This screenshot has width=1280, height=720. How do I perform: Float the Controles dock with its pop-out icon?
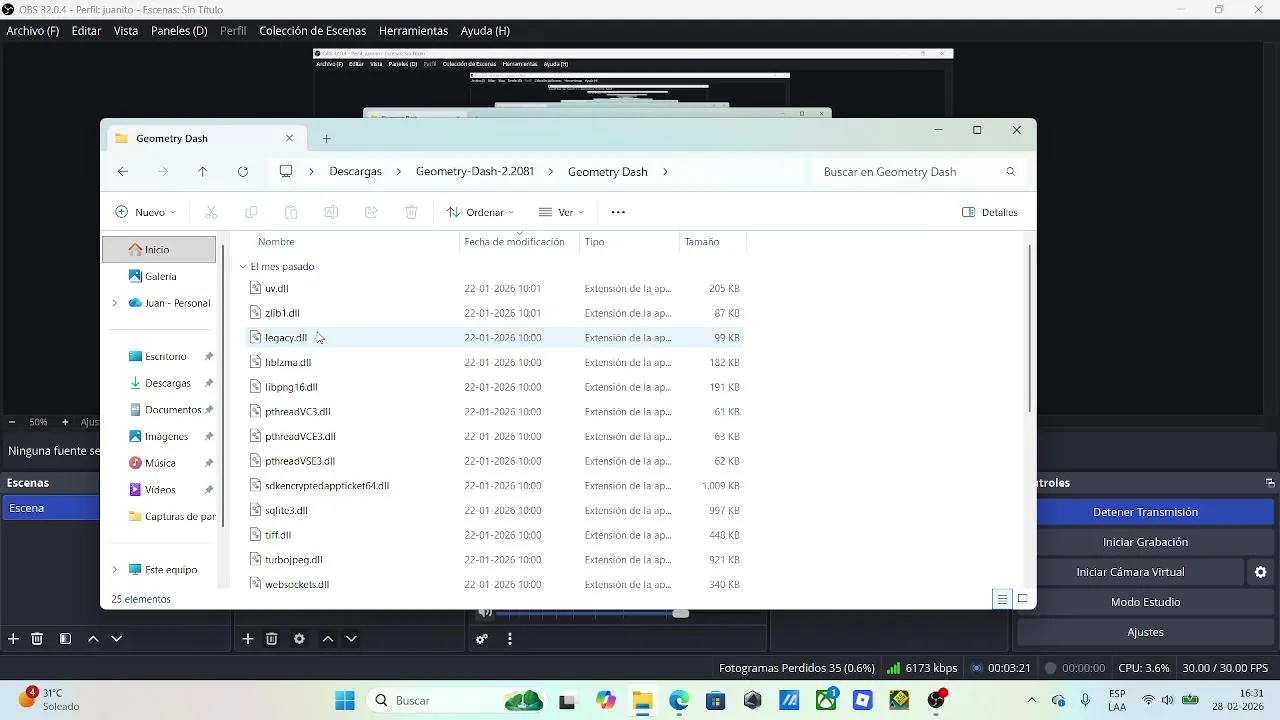pyautogui.click(x=1270, y=483)
